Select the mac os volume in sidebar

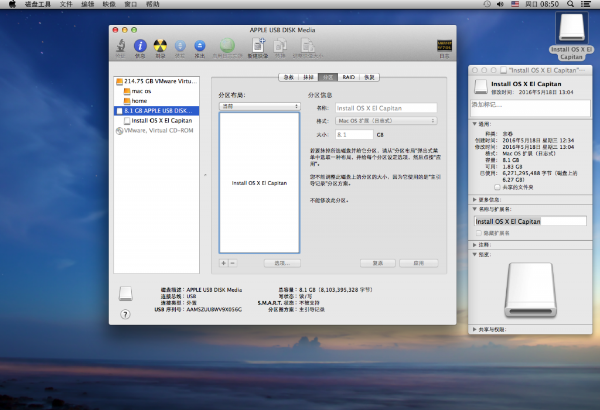157,91
